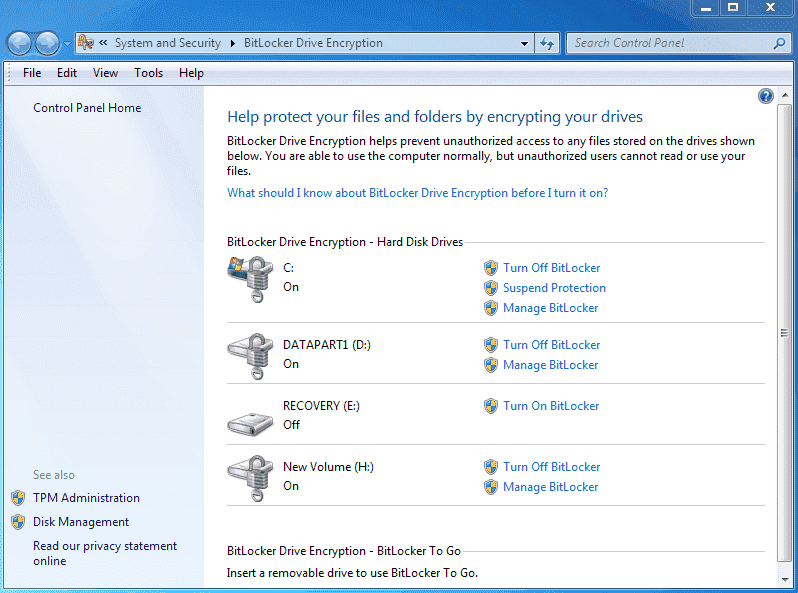Select the RECOVERY (E:) drive label

(321, 406)
